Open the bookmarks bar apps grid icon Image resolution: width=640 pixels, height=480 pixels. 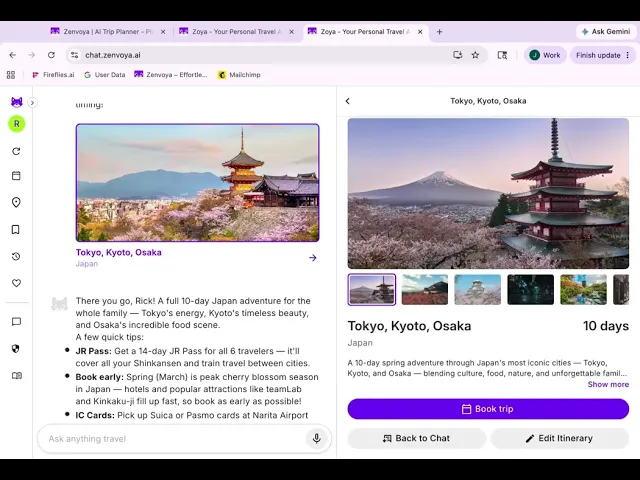click(x=11, y=75)
